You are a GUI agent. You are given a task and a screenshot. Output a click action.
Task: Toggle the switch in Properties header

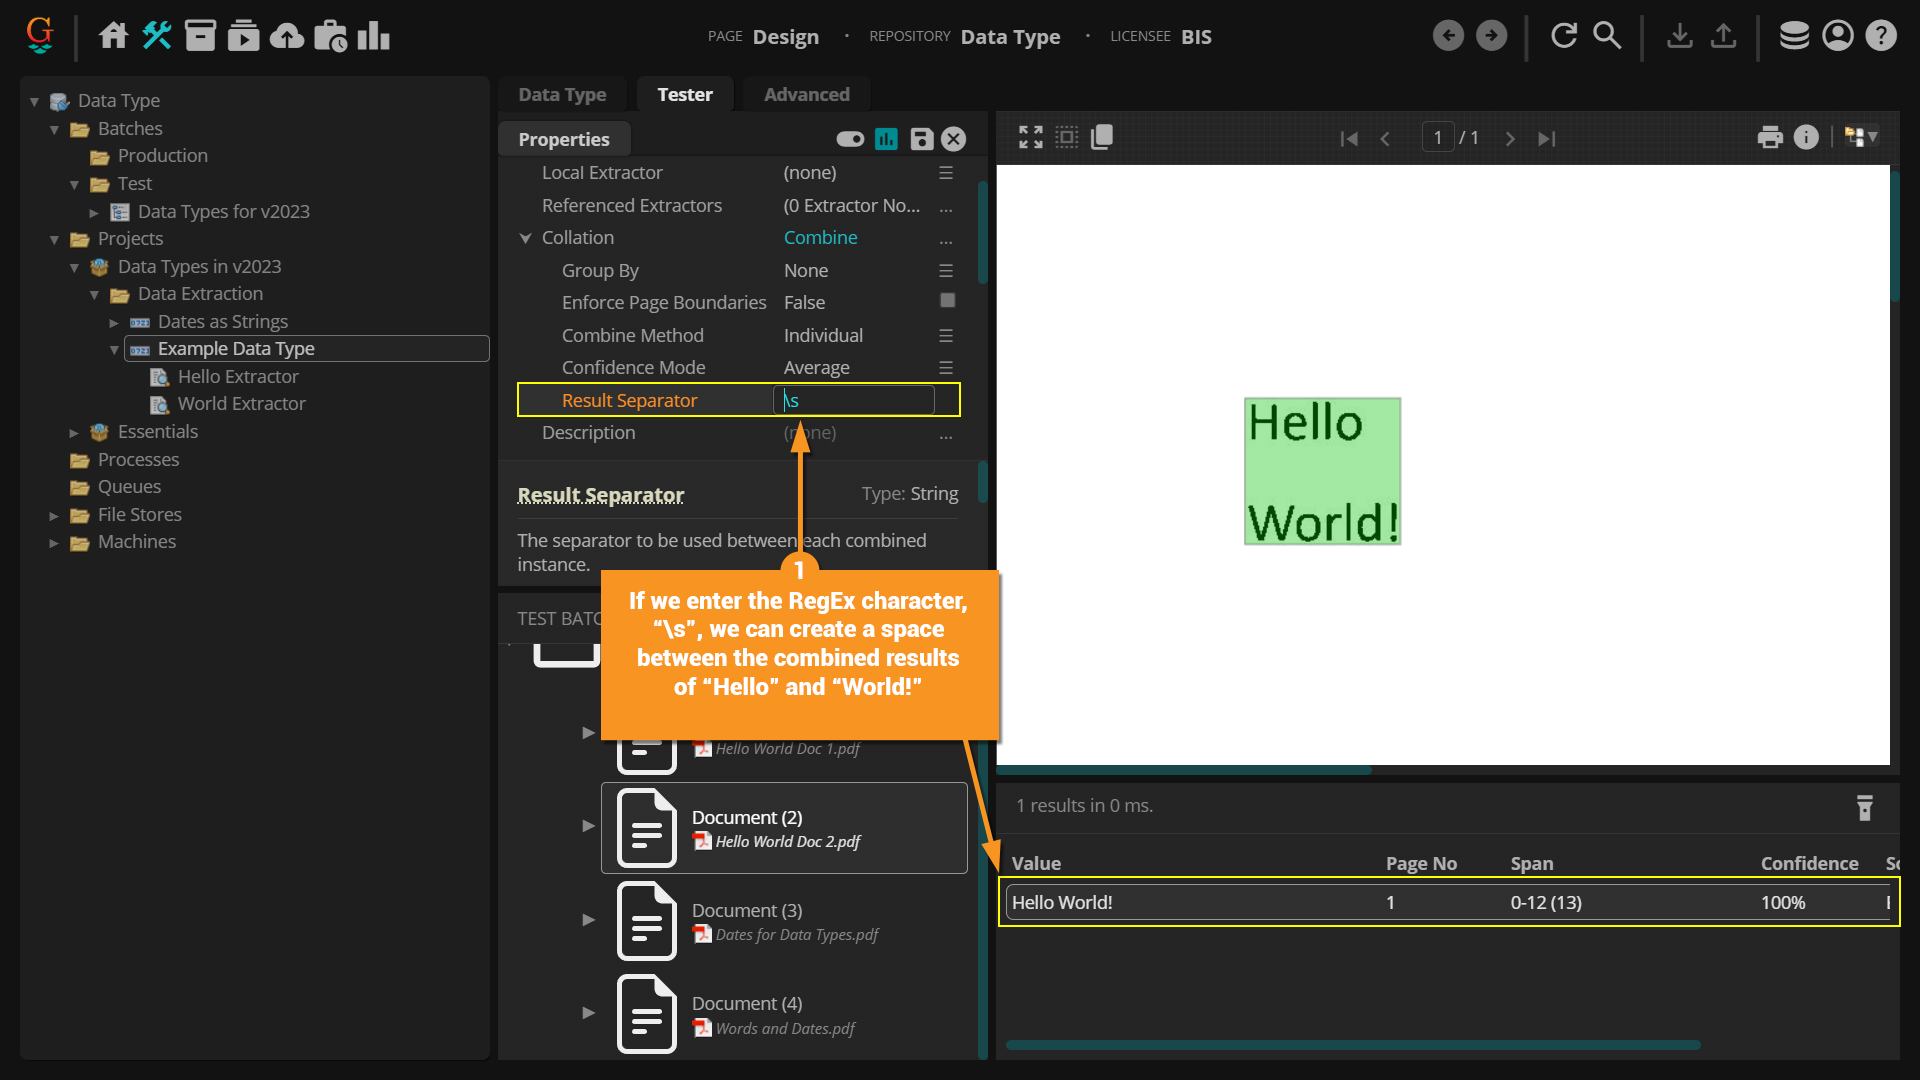(850, 139)
